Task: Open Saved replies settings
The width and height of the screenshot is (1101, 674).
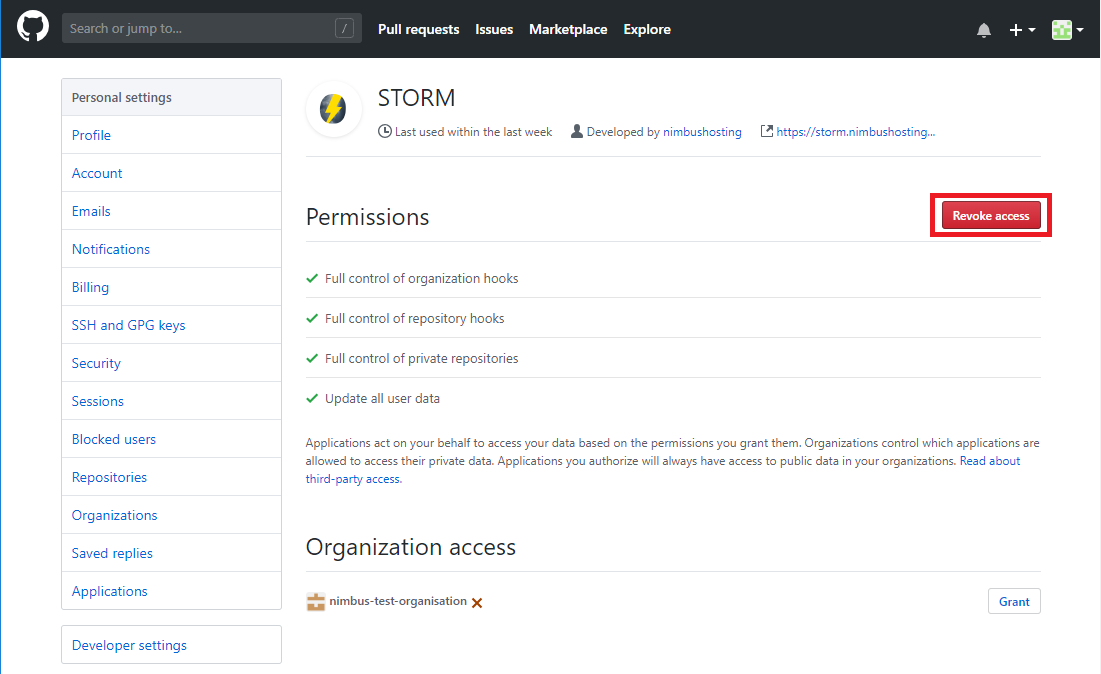Action: 171,553
